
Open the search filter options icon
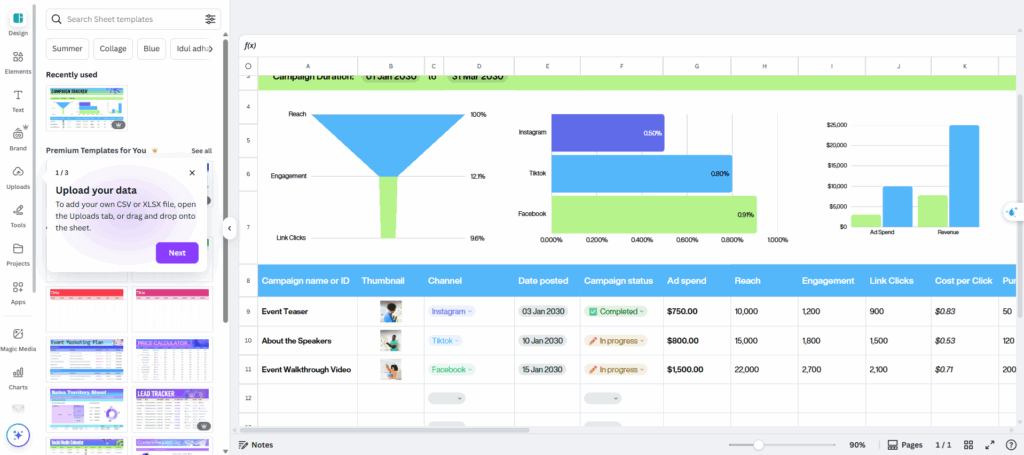[x=210, y=20]
